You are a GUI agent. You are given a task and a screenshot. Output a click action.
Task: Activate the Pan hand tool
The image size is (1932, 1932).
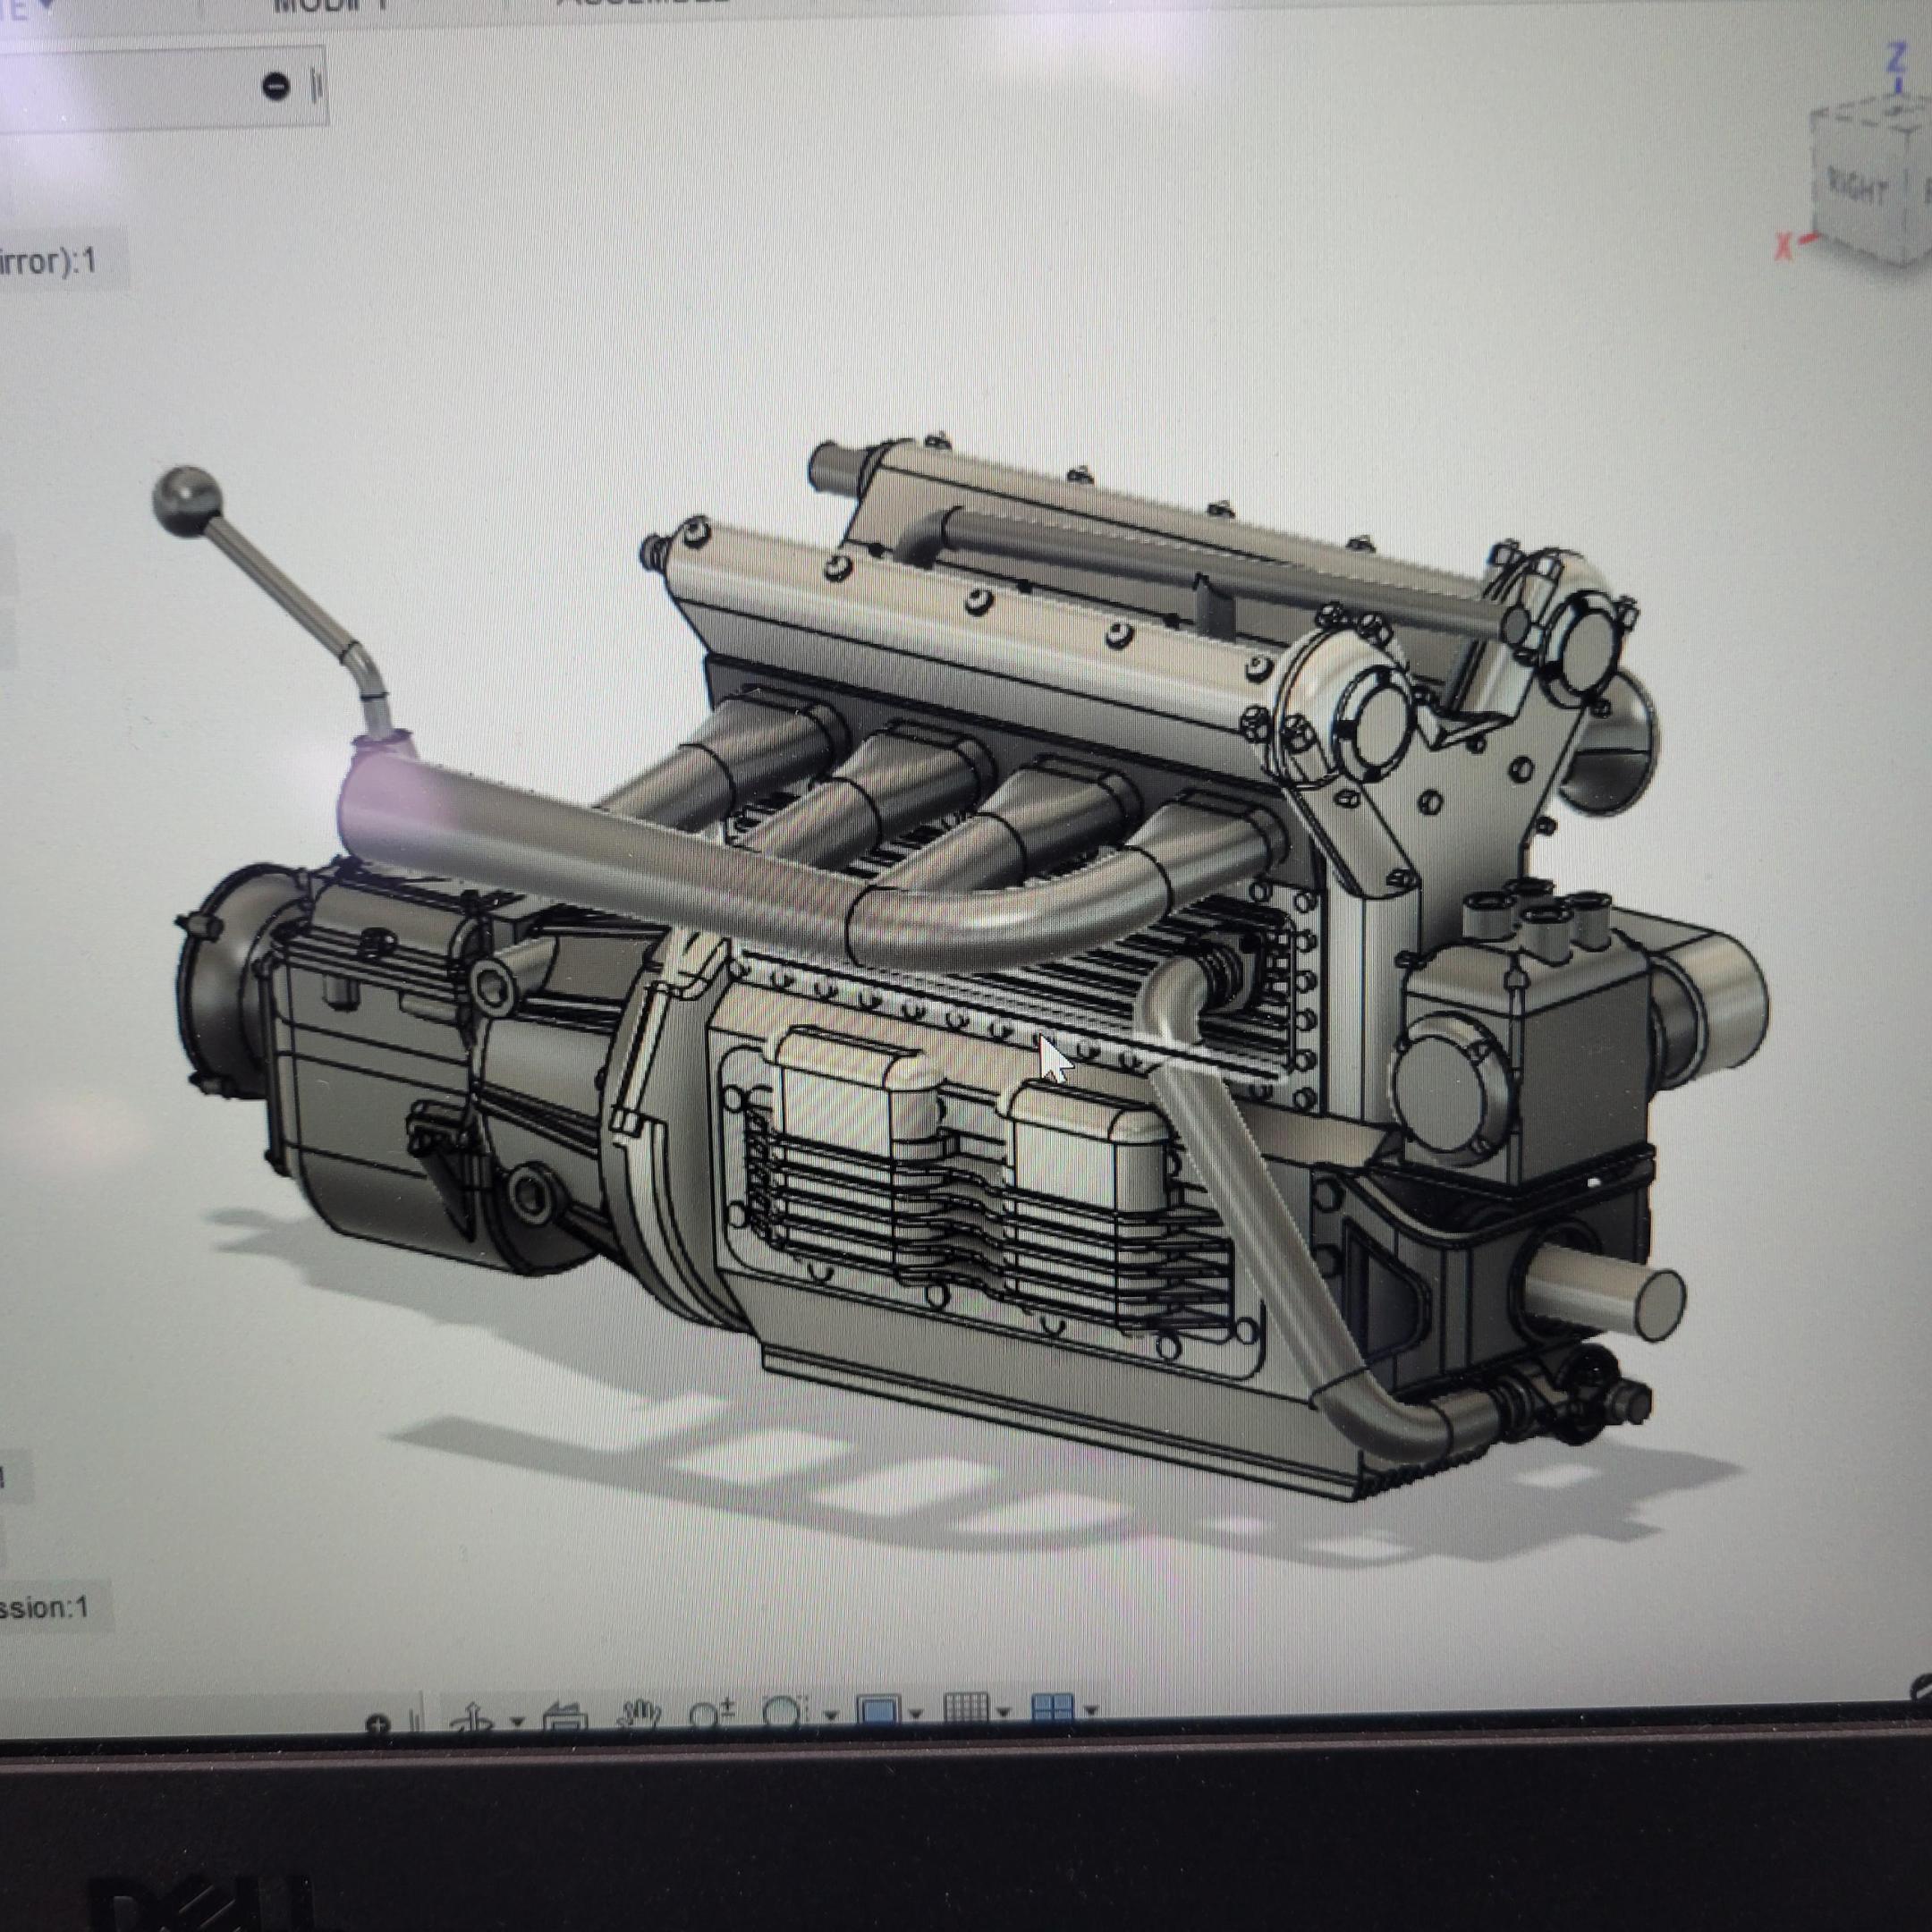[x=640, y=1714]
